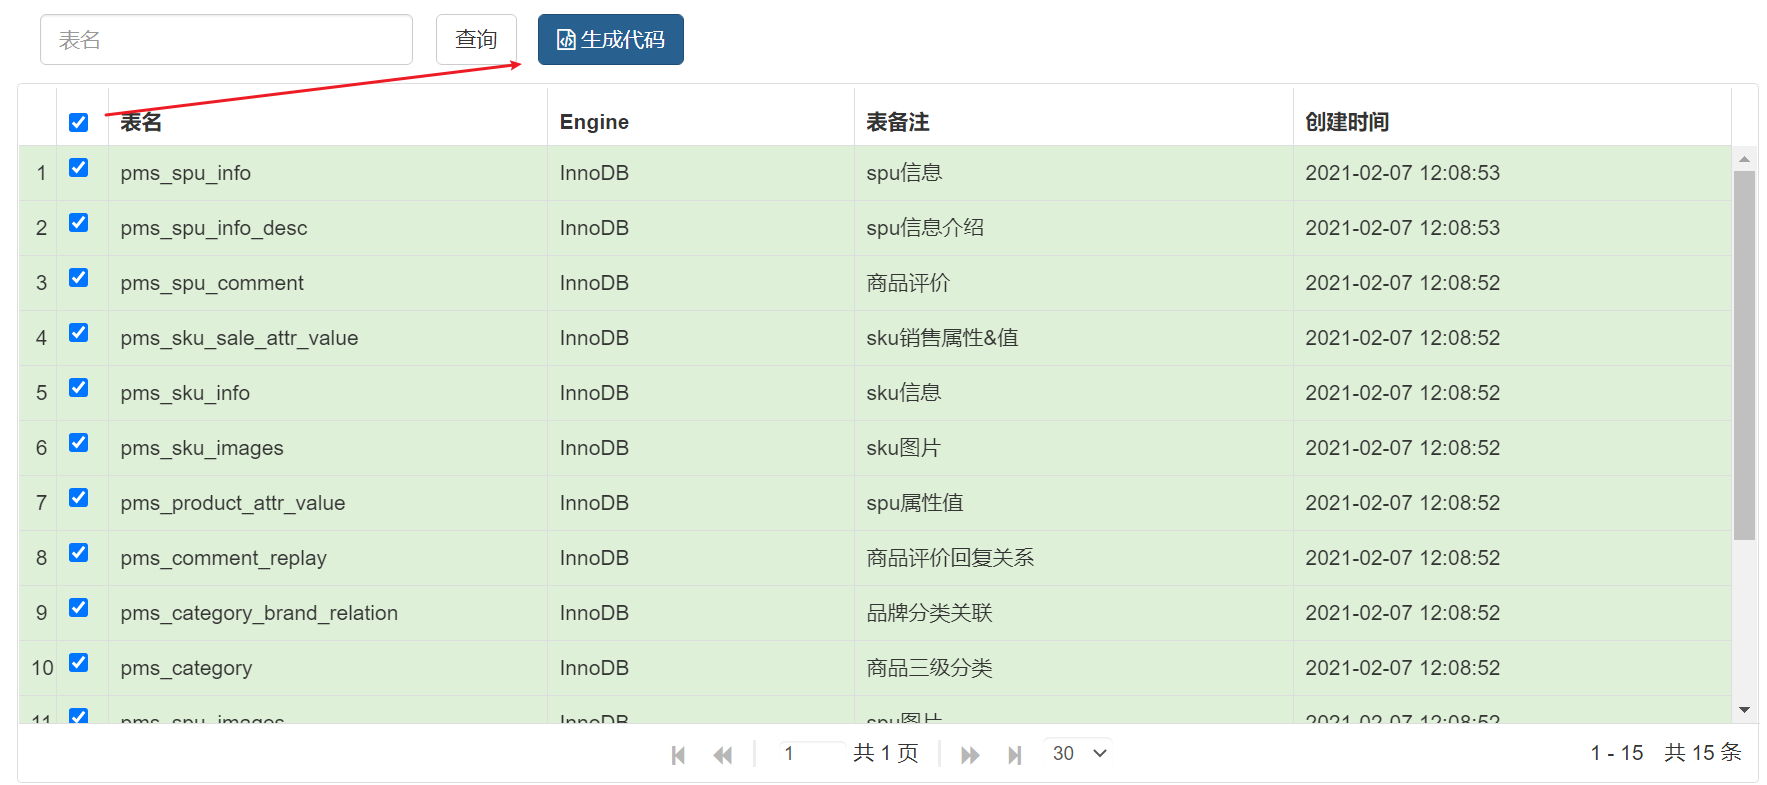Click the pms_sku_sale_attr_value table name cell
This screenshot has width=1767, height=785.
pos(328,338)
